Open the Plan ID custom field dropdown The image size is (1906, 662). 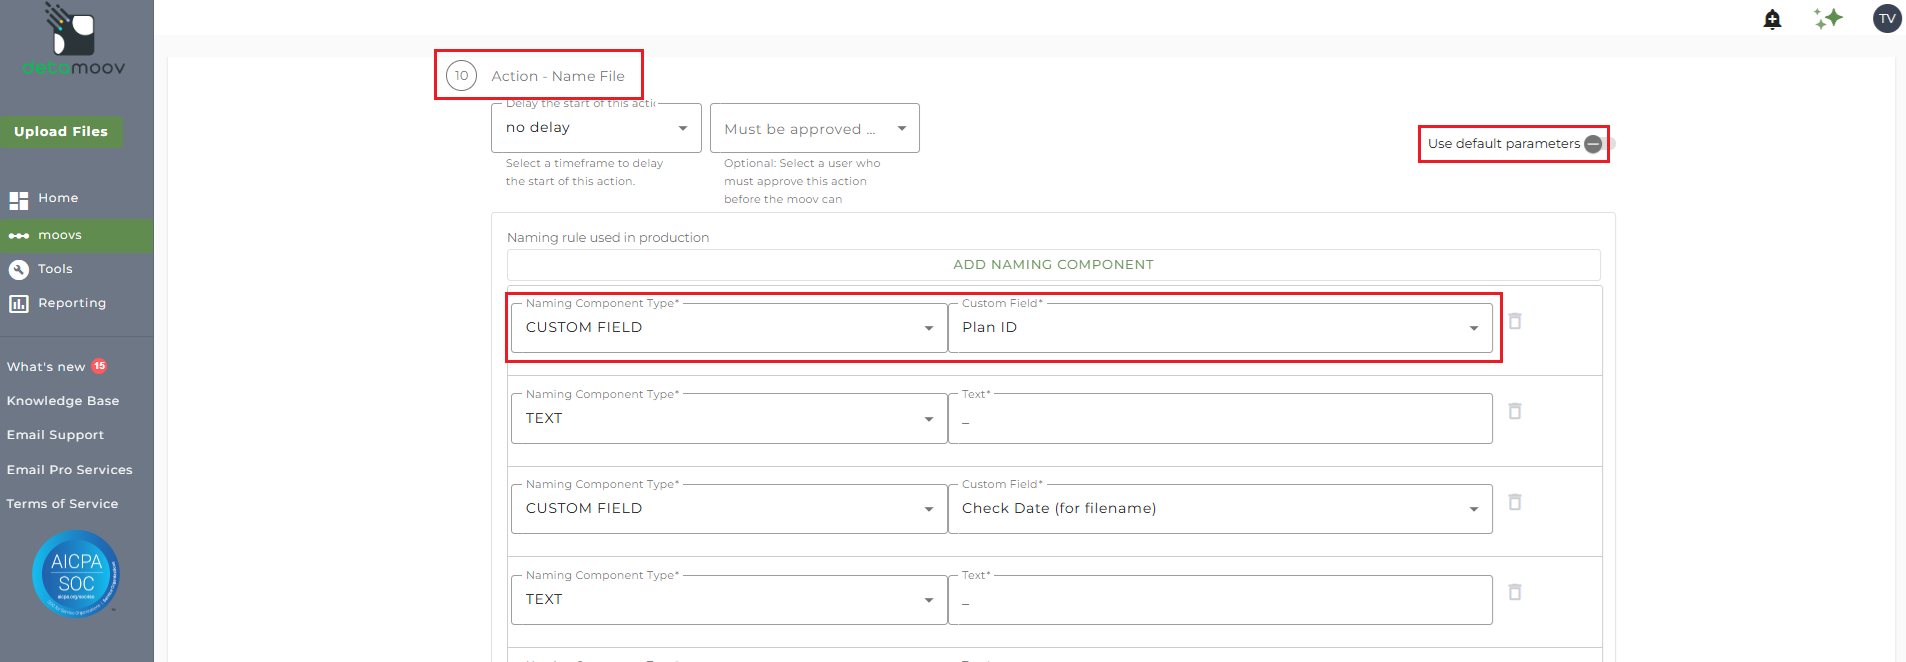(1219, 328)
